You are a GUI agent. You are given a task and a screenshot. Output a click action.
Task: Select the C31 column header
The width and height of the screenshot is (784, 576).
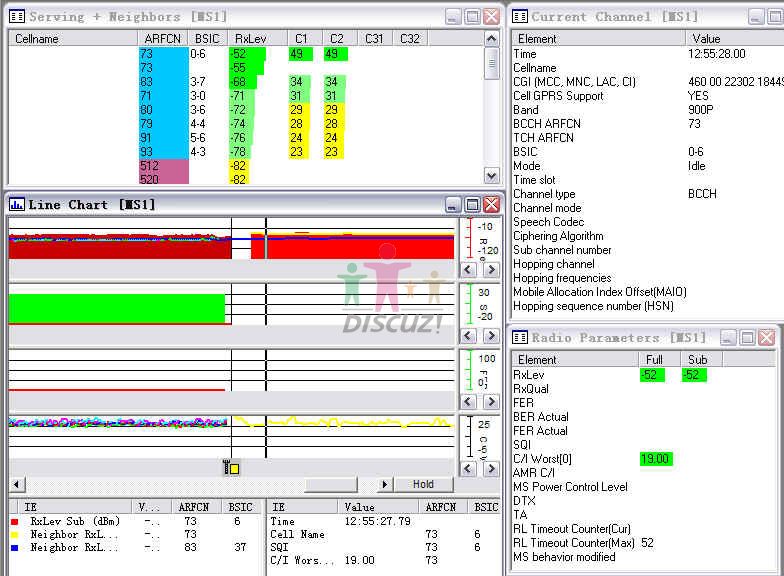coord(374,38)
